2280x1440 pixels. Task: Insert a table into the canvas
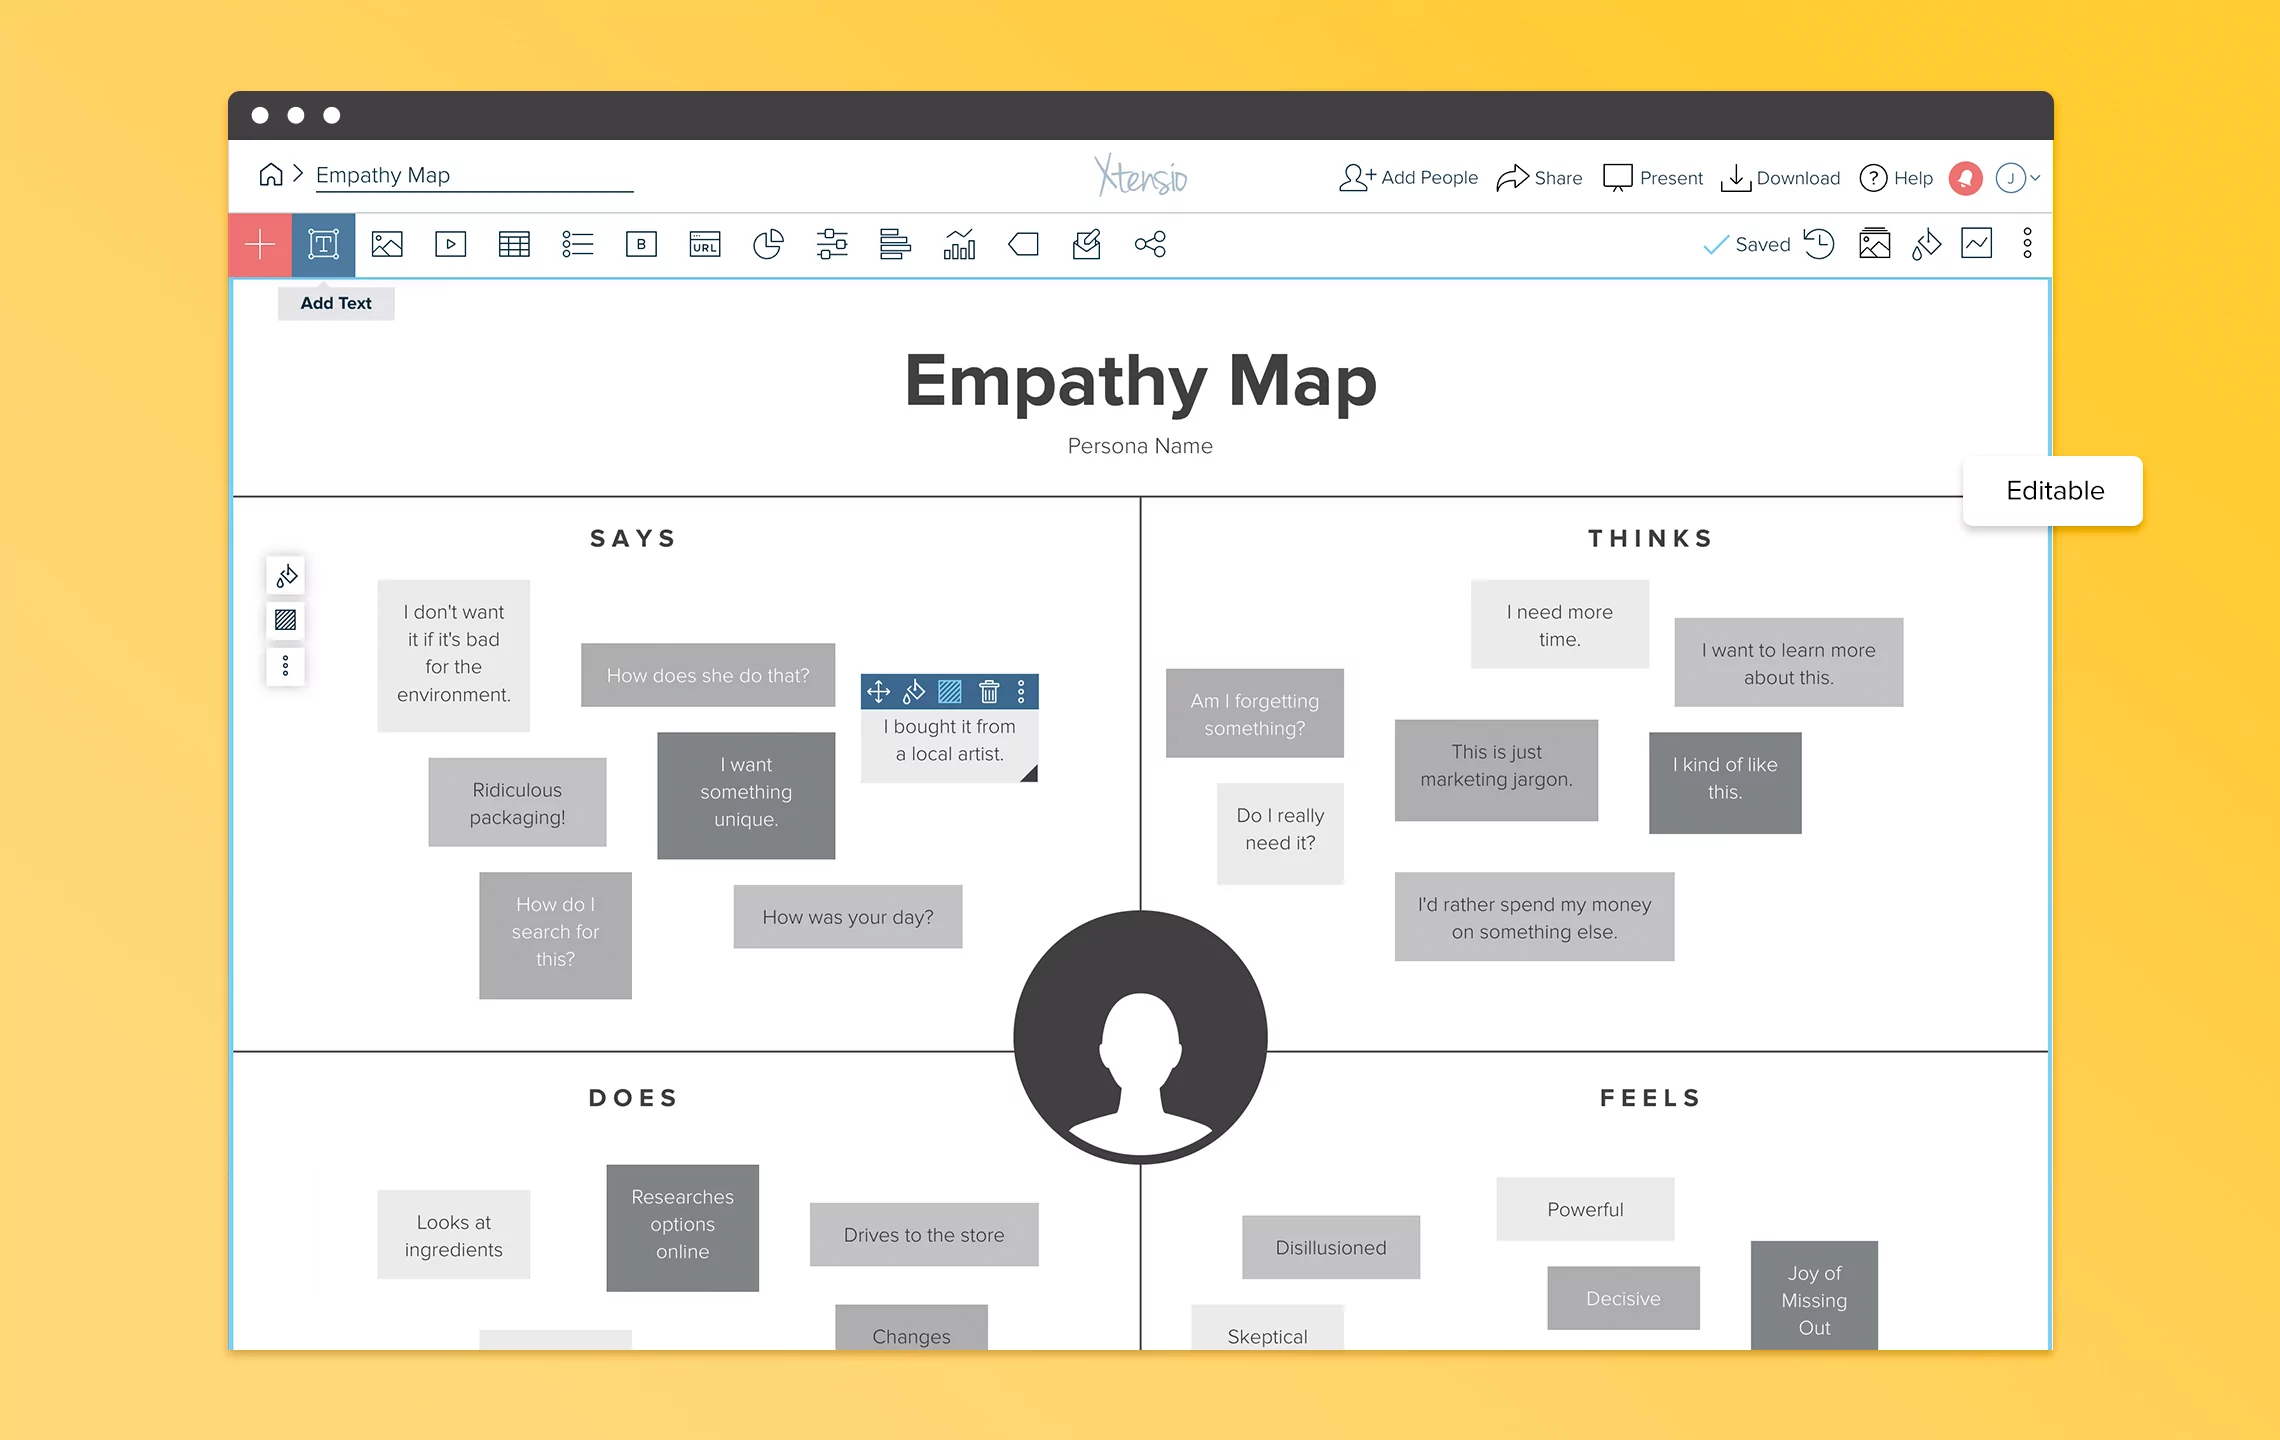click(x=514, y=244)
